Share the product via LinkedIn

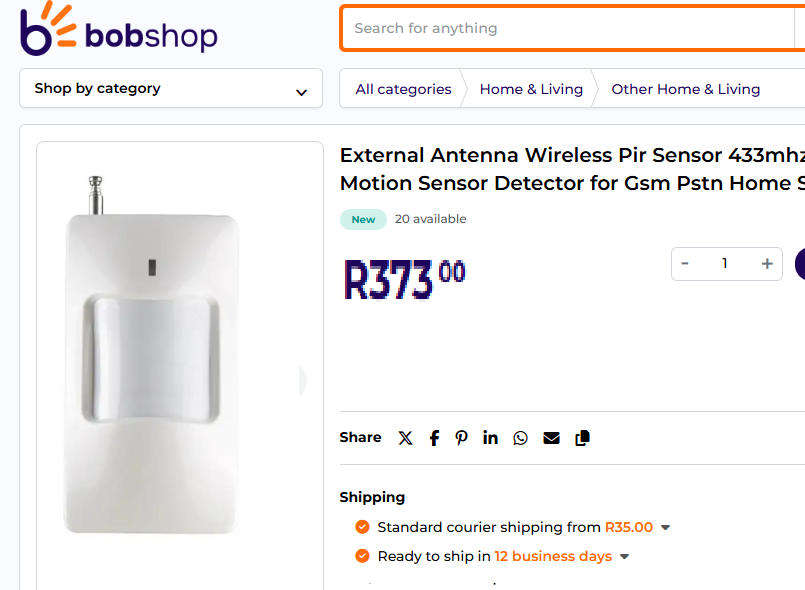coord(490,437)
